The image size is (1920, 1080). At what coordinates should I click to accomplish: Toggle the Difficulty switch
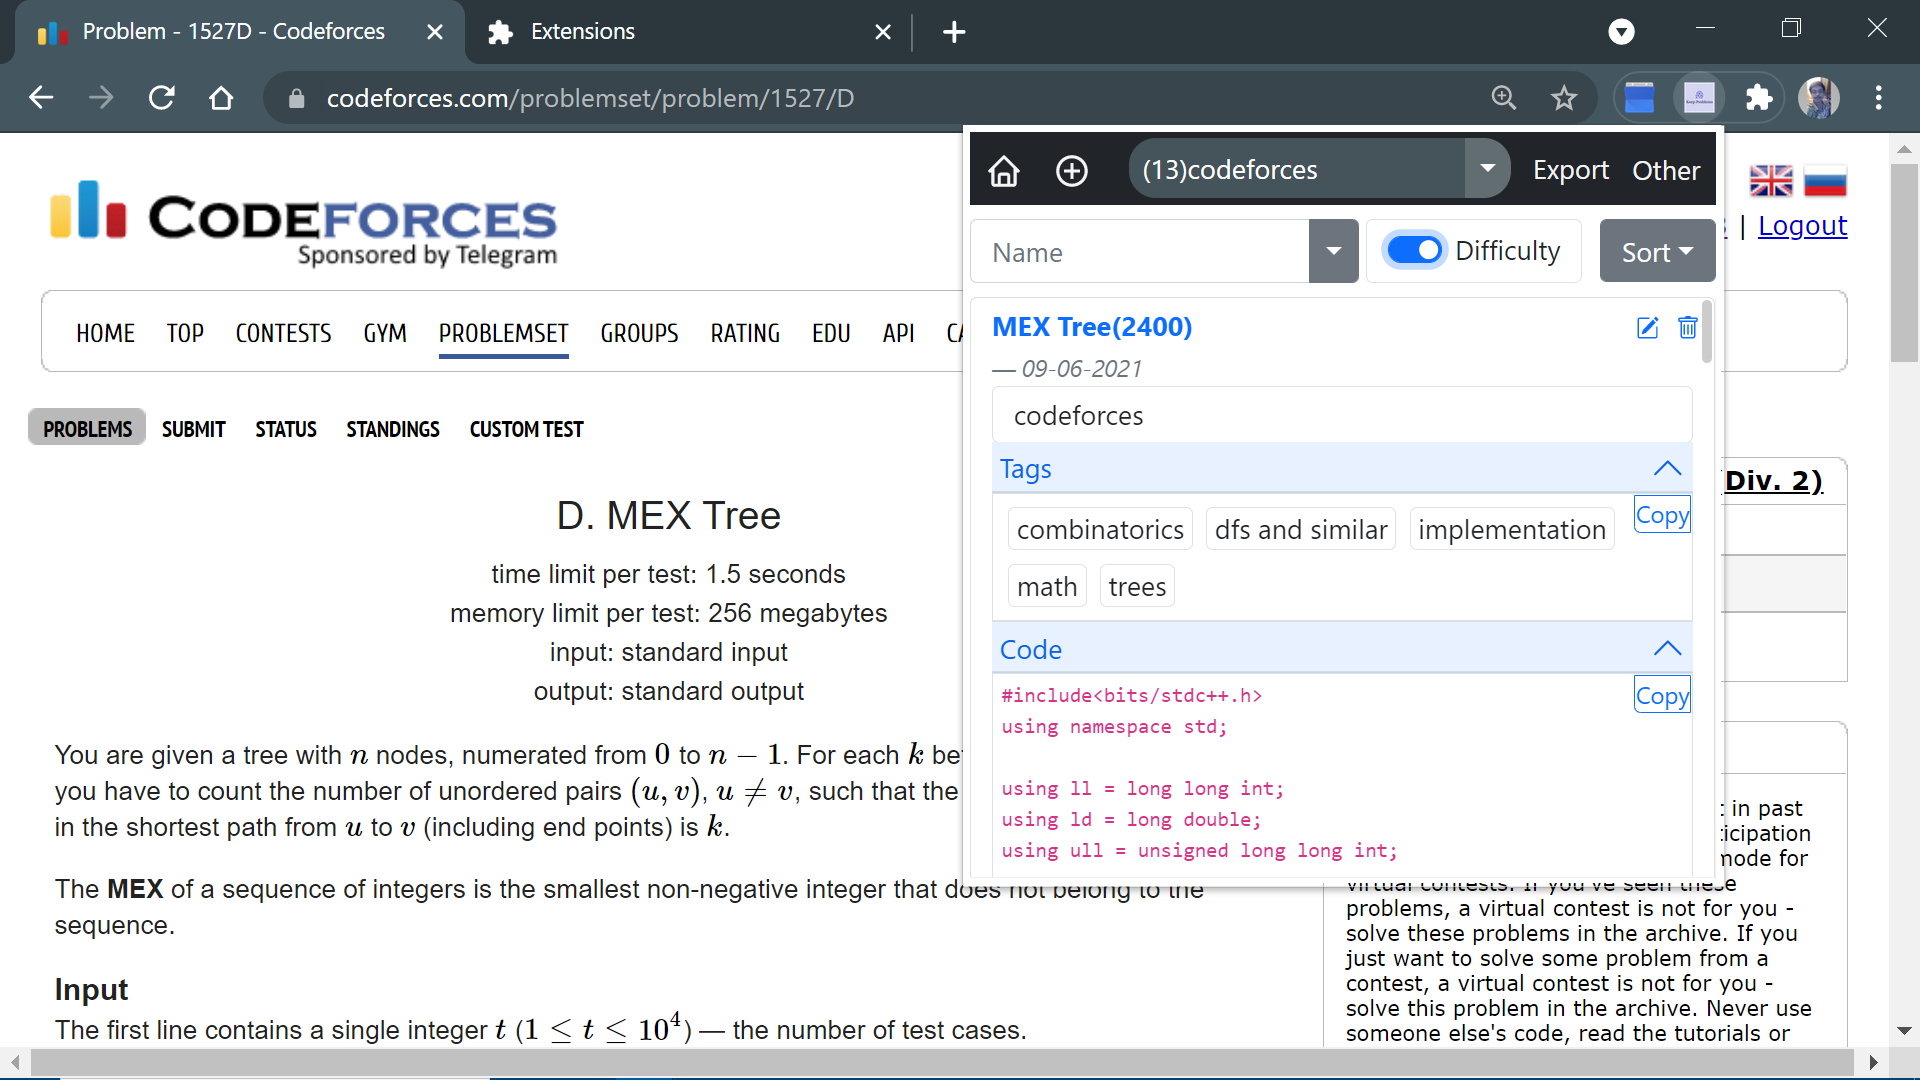pos(1415,250)
